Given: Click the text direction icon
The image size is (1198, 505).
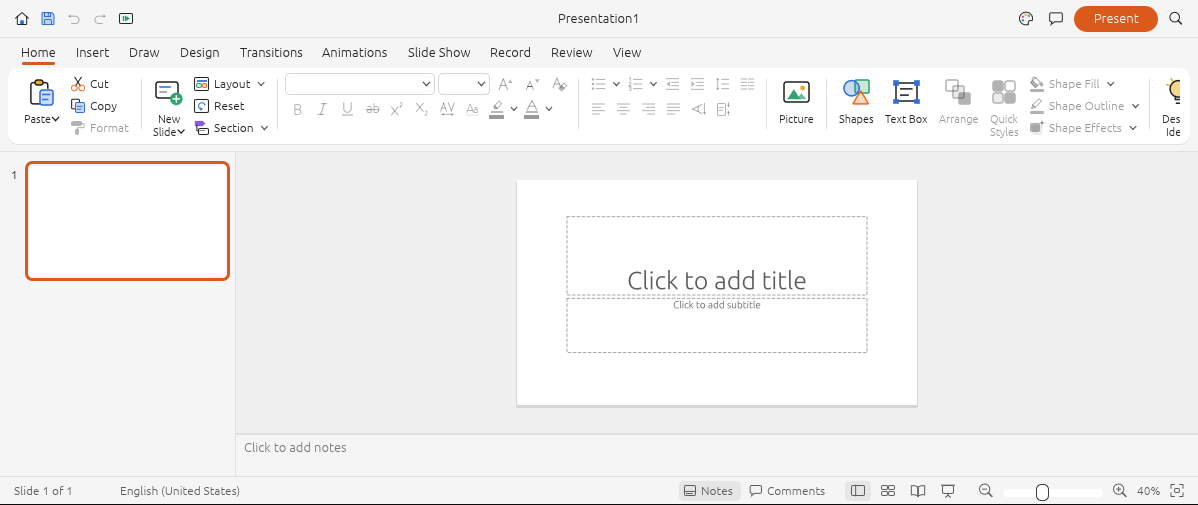Looking at the screenshot, I should (698, 109).
